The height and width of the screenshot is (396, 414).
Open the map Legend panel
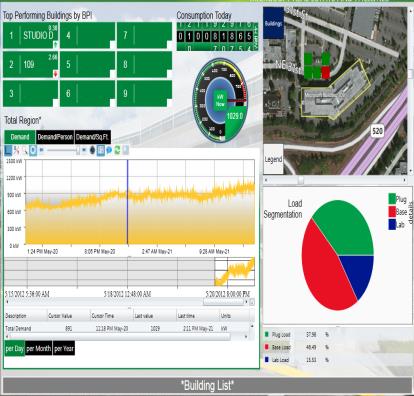point(273,159)
